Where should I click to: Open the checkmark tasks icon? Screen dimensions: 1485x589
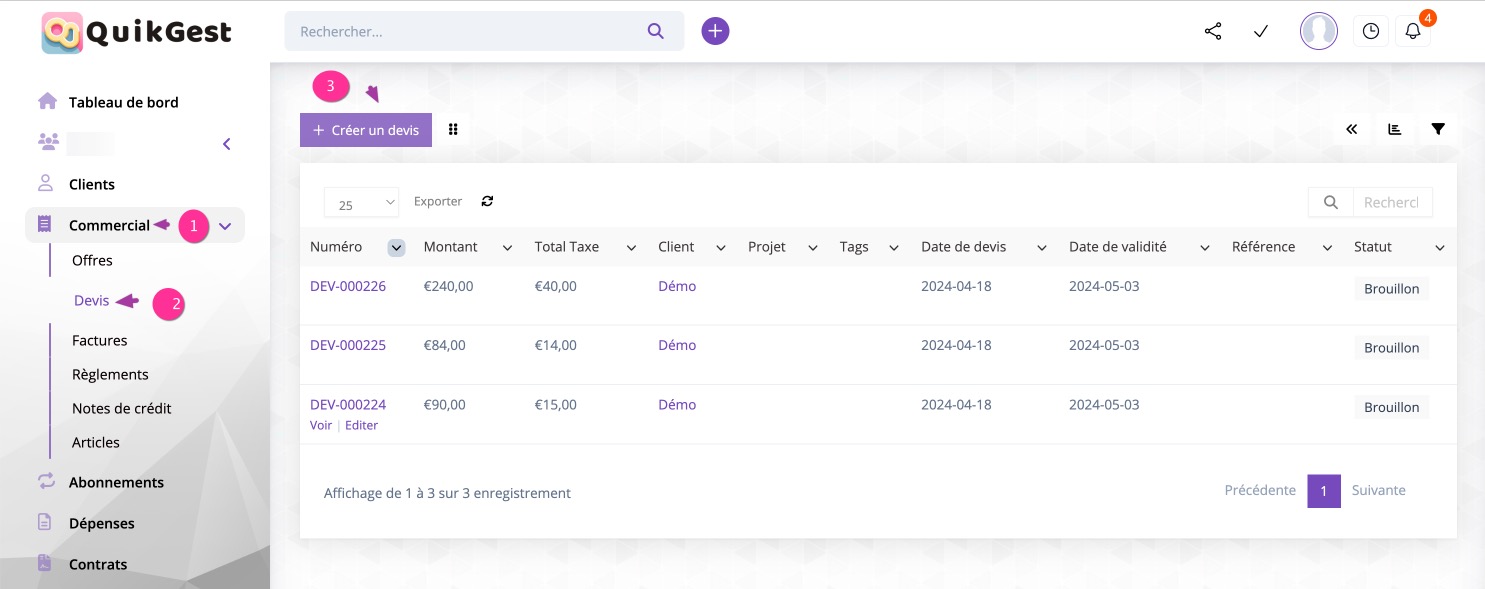[1261, 31]
